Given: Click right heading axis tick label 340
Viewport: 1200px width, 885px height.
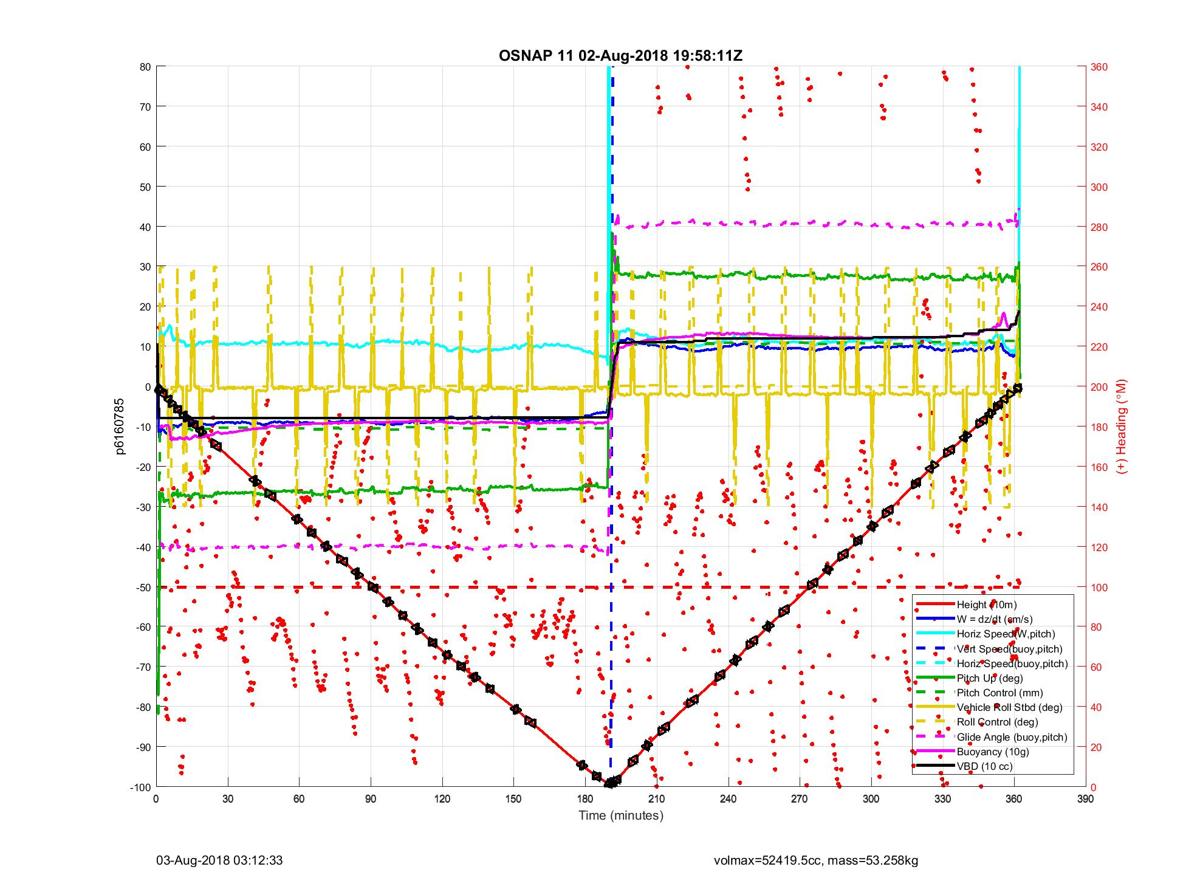Looking at the screenshot, I should point(1101,107).
